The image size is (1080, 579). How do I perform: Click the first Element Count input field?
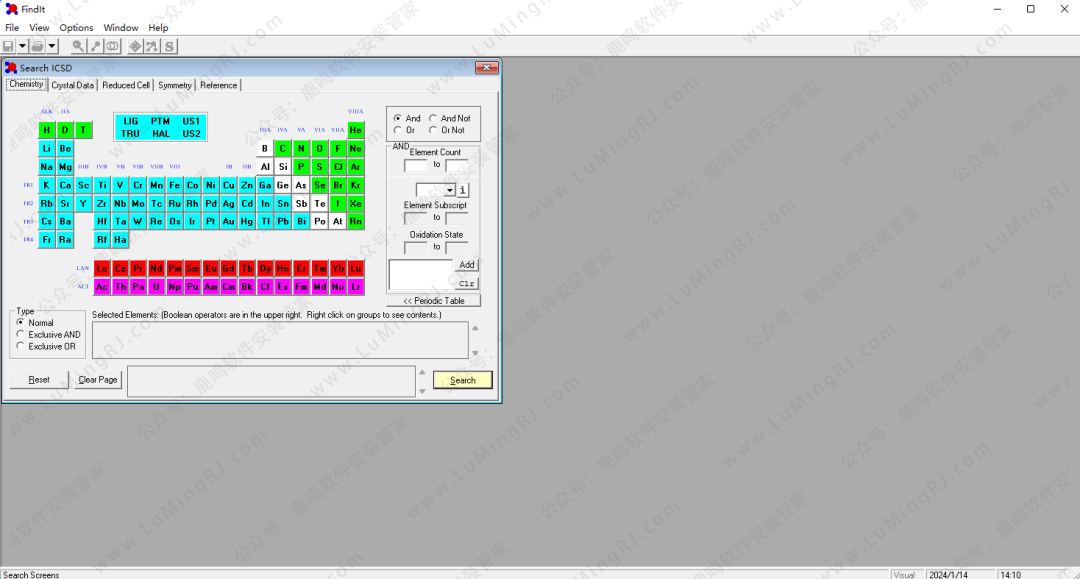[415, 165]
